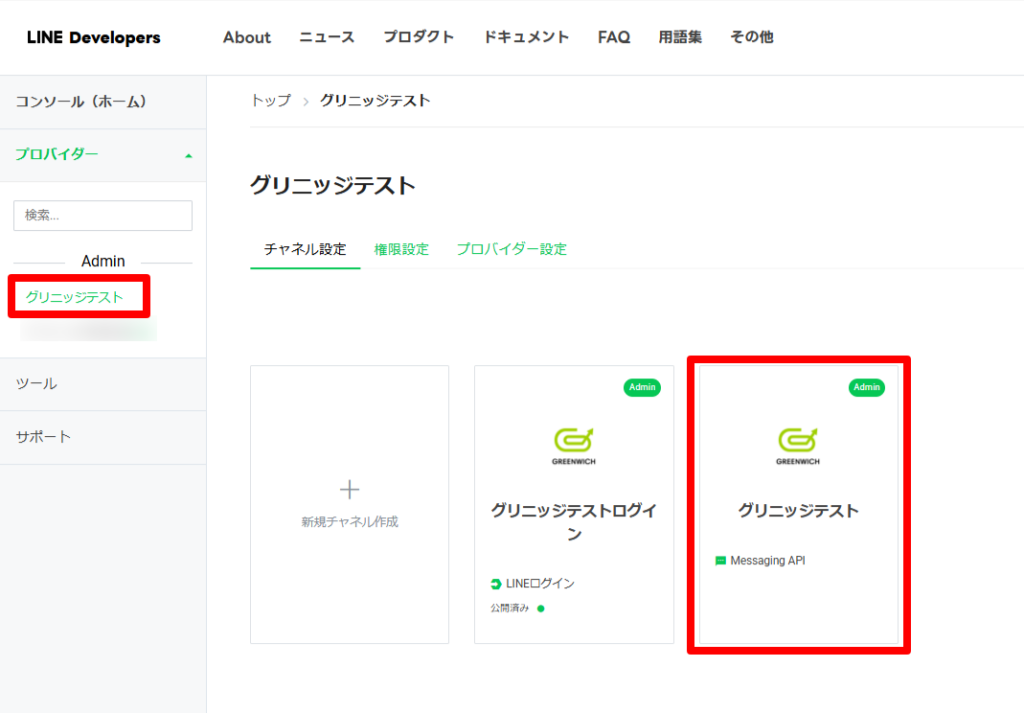Viewport: 1024px width, 713px height.
Task: Open the FAQ navigation item
Action: (x=614, y=37)
